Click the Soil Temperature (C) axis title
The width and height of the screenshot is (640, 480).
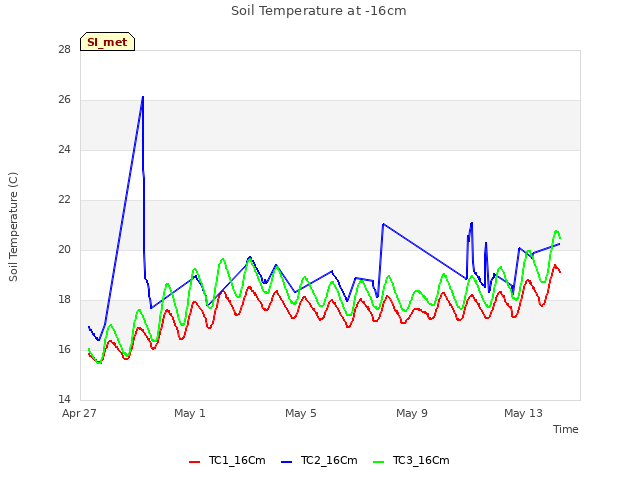point(13,227)
